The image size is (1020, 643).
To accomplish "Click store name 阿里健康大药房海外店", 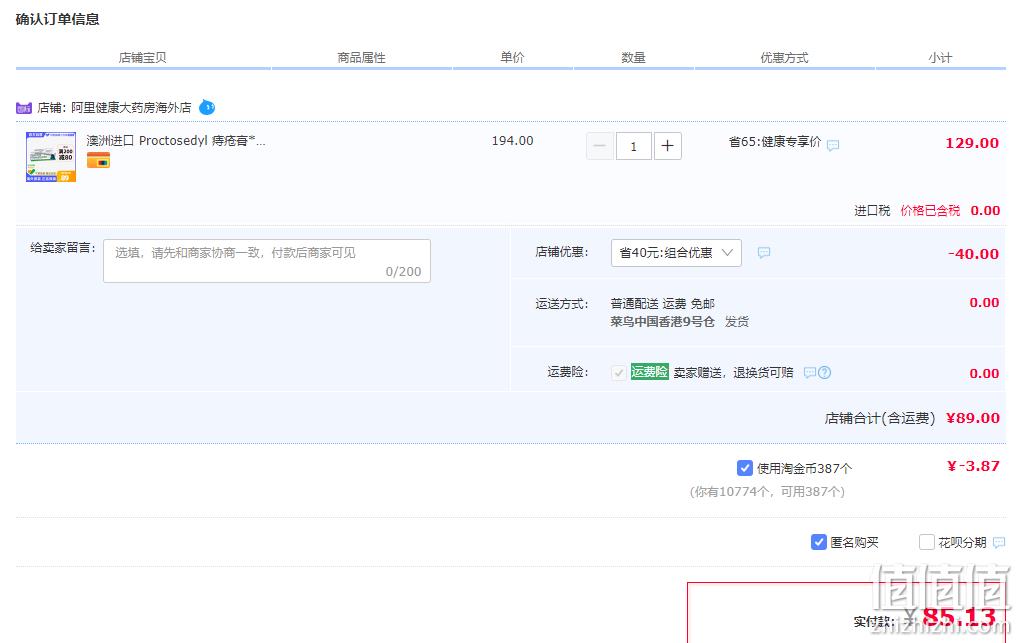I will coord(131,107).
